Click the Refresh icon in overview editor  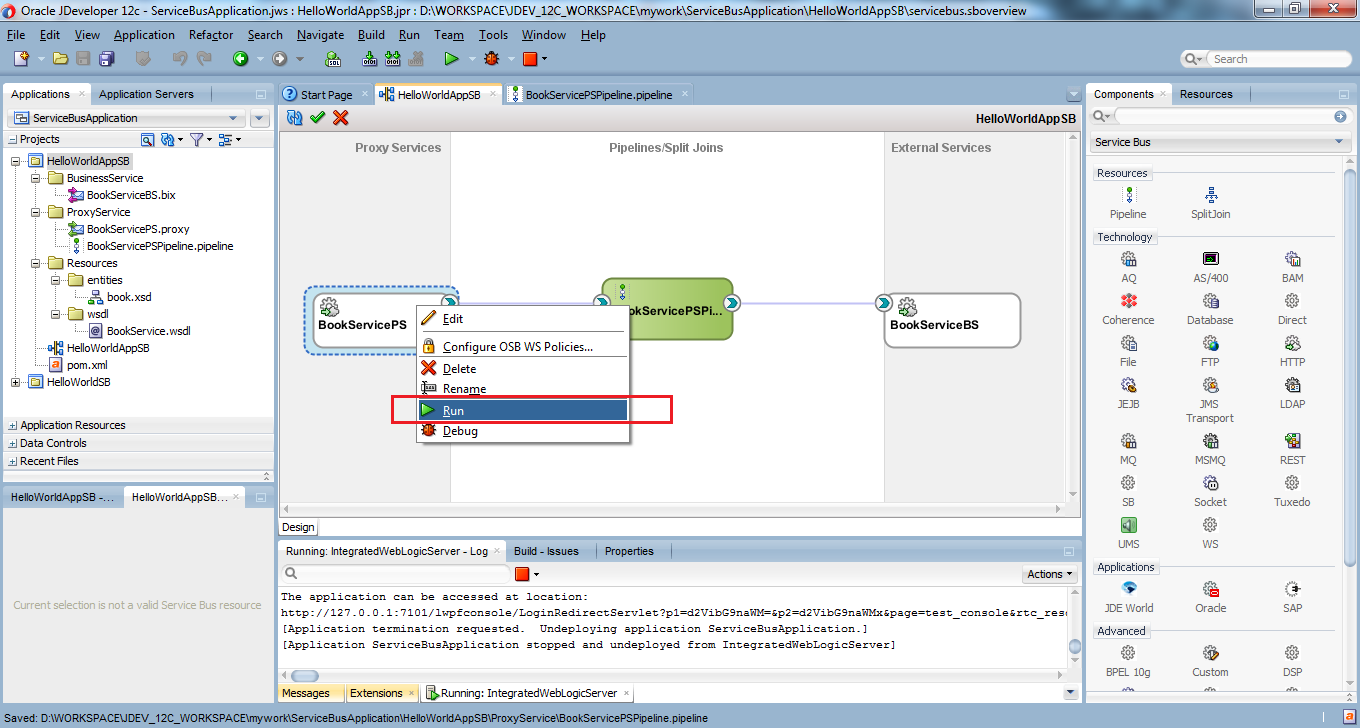coord(294,118)
